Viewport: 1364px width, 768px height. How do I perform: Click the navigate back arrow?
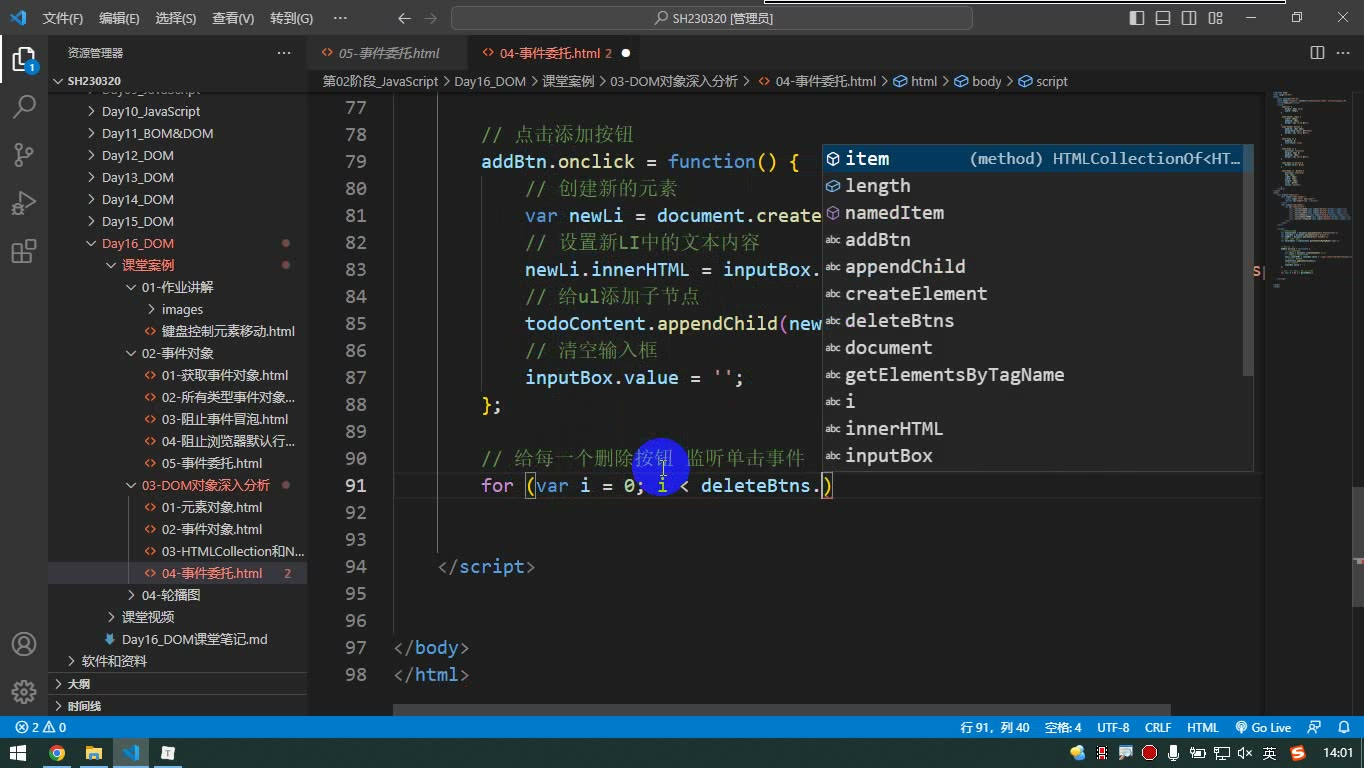tap(404, 18)
